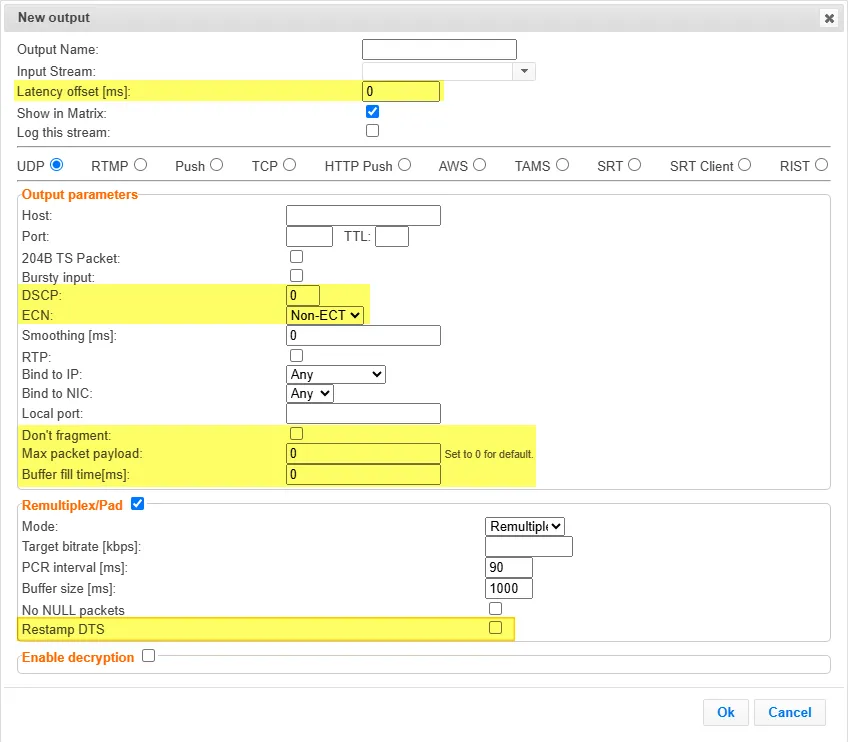Enable Log this stream checkbox
848x742 pixels.
point(372,131)
